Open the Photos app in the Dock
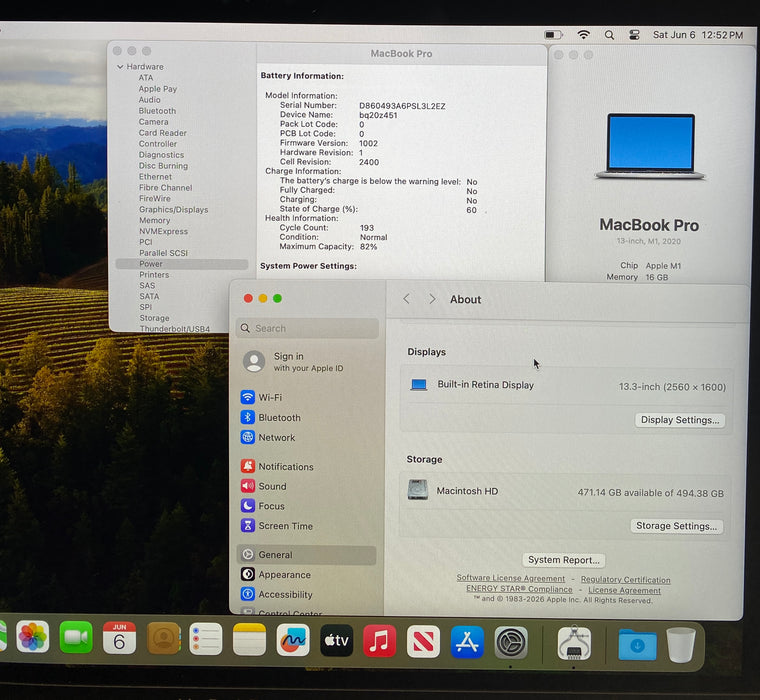Image resolution: width=760 pixels, height=700 pixels. pyautogui.click(x=32, y=636)
